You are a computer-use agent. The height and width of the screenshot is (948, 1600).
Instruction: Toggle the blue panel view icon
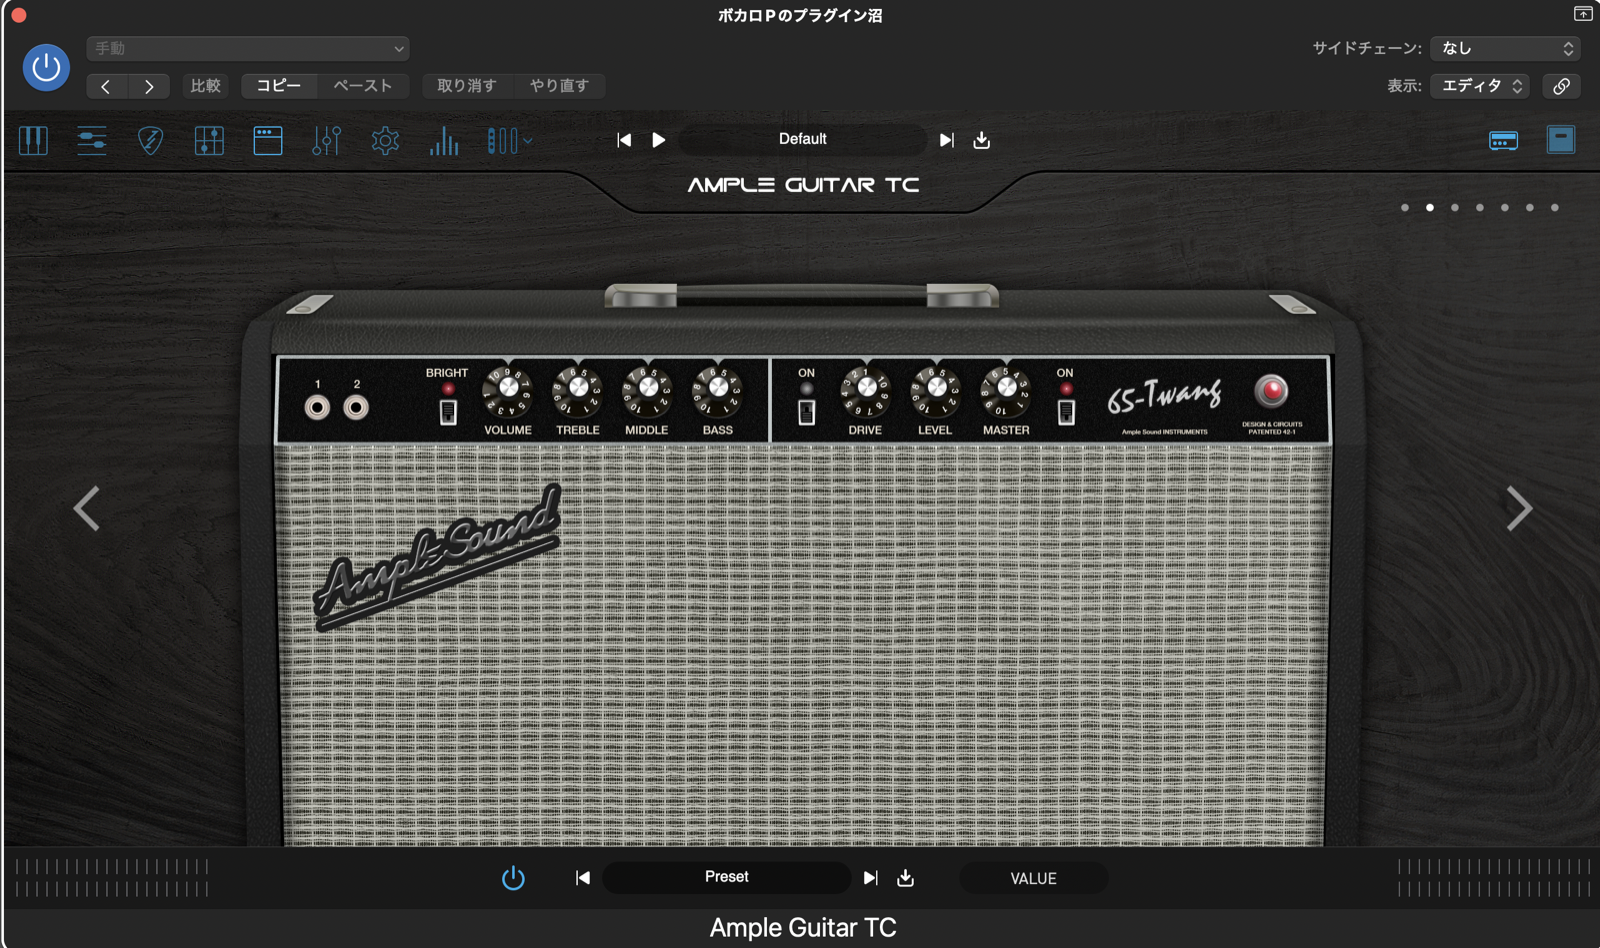pyautogui.click(x=1561, y=139)
